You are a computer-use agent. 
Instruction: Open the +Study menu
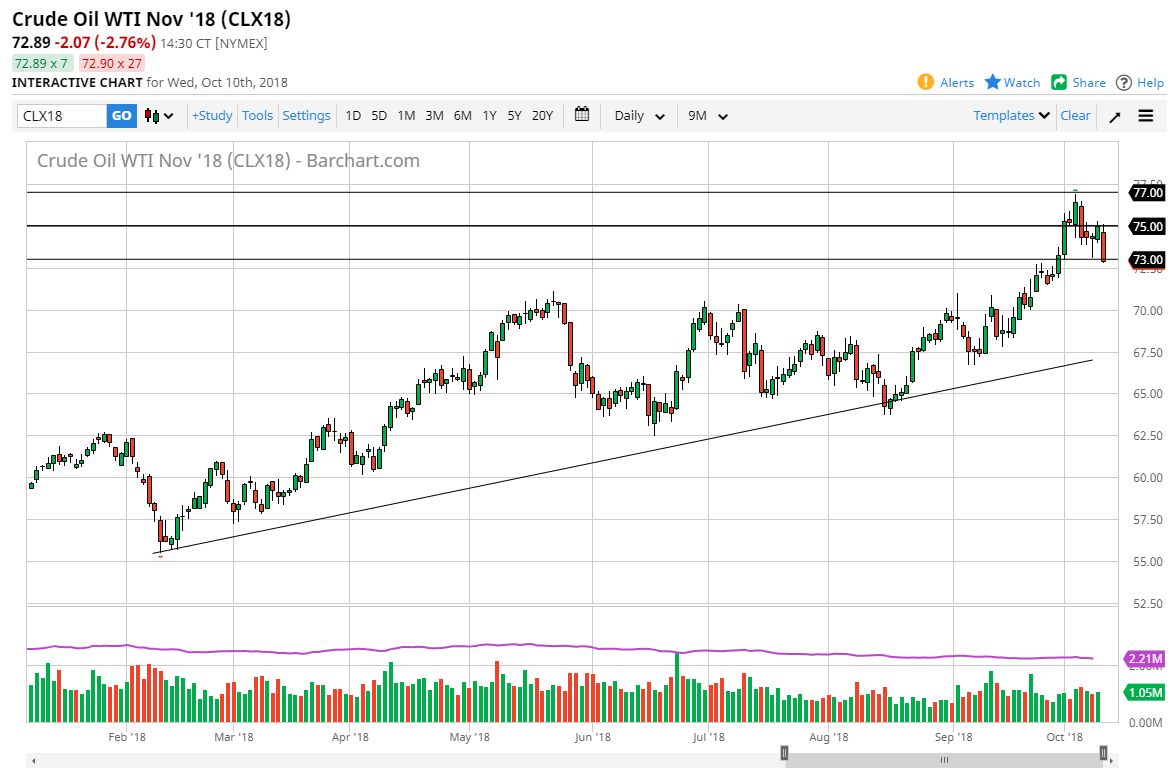click(x=211, y=115)
